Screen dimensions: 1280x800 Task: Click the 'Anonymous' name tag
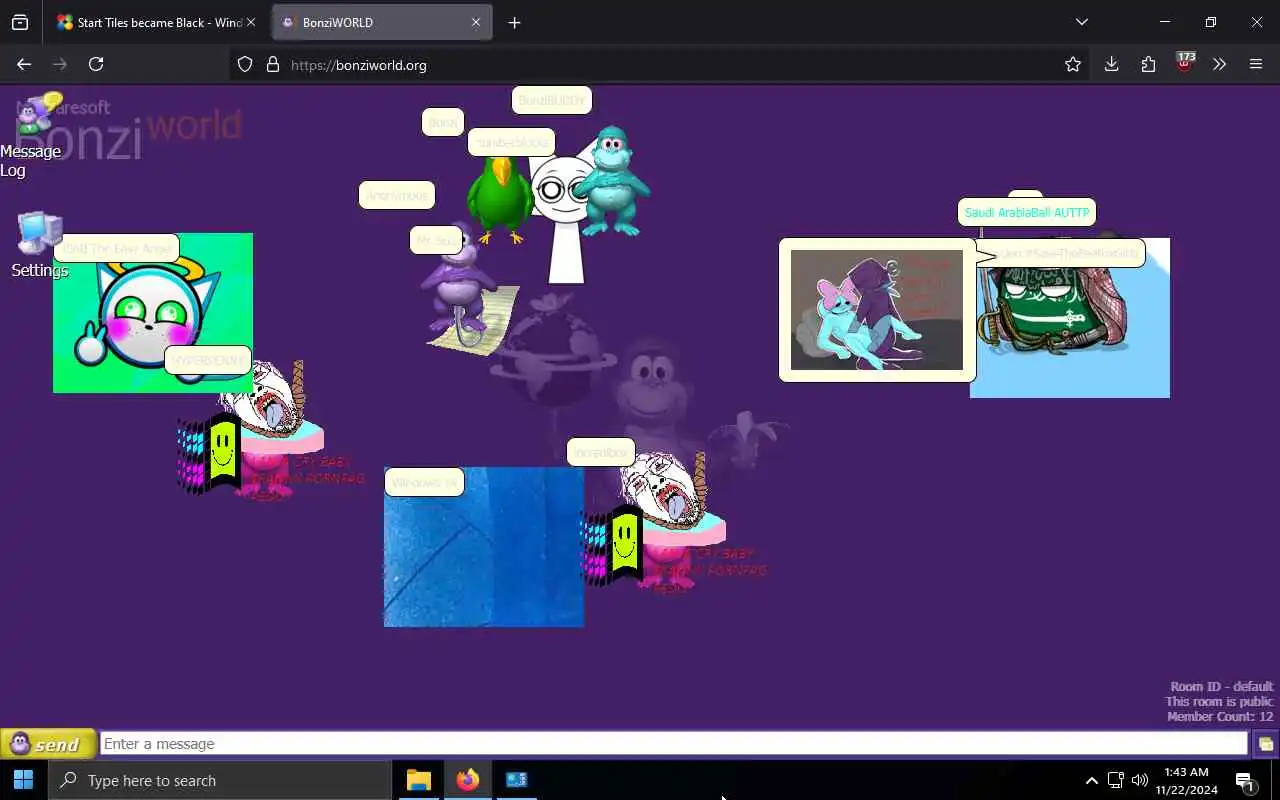397,195
